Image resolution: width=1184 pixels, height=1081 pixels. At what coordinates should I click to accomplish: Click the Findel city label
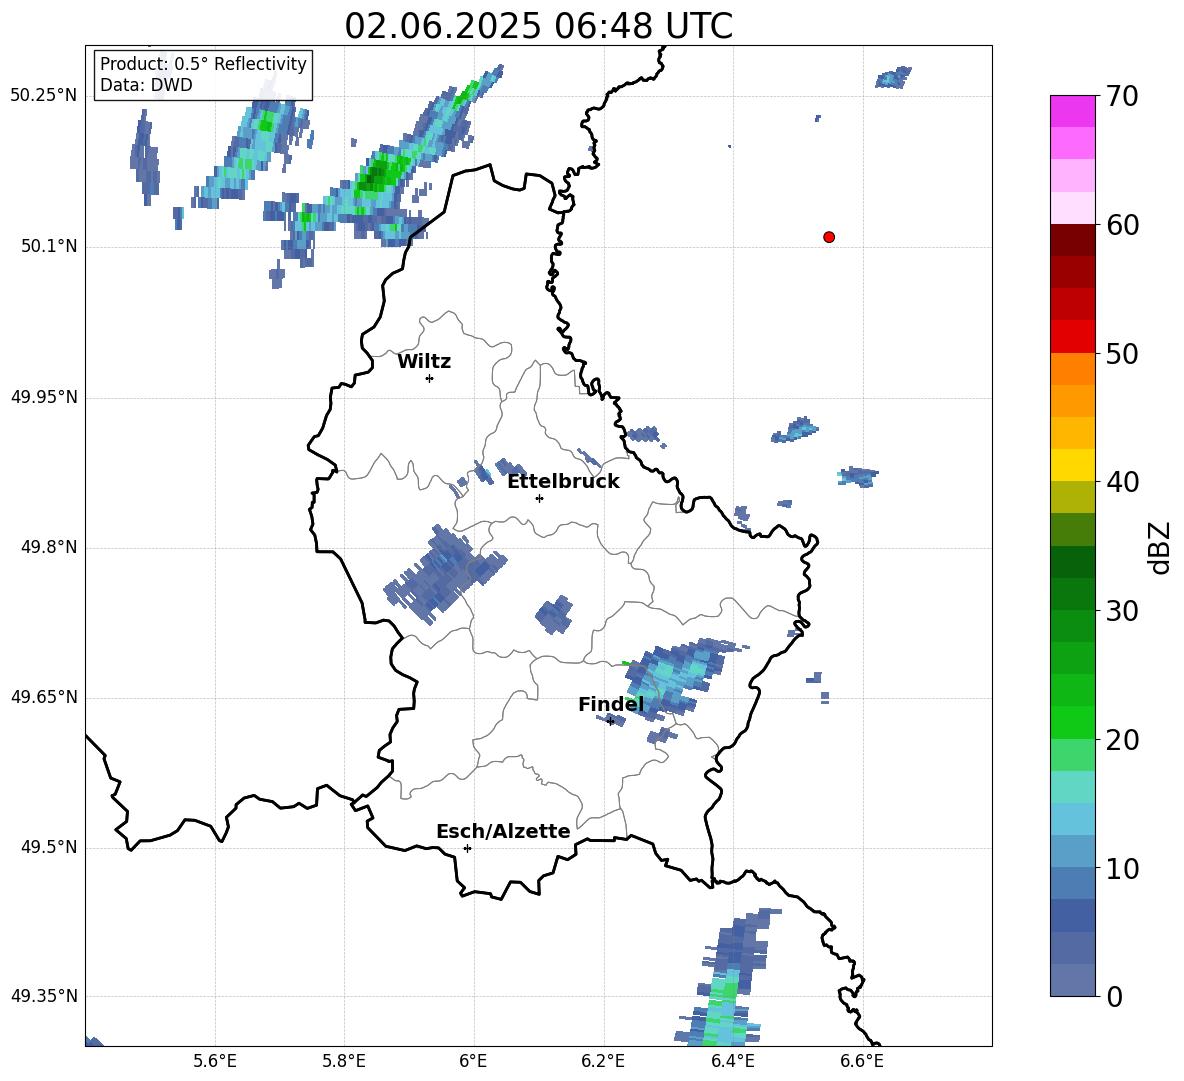611,704
